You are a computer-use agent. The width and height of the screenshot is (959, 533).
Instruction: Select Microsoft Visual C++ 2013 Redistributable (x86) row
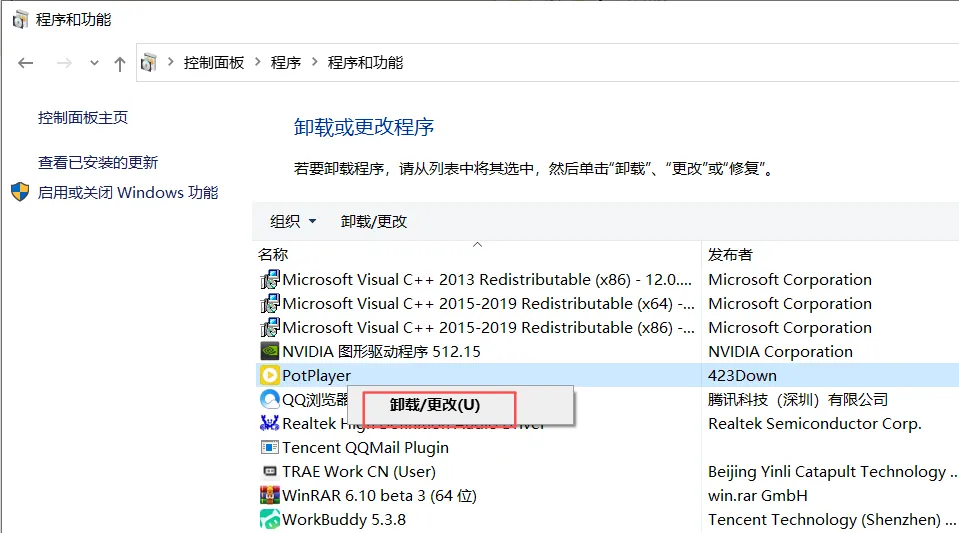[x=487, y=280]
